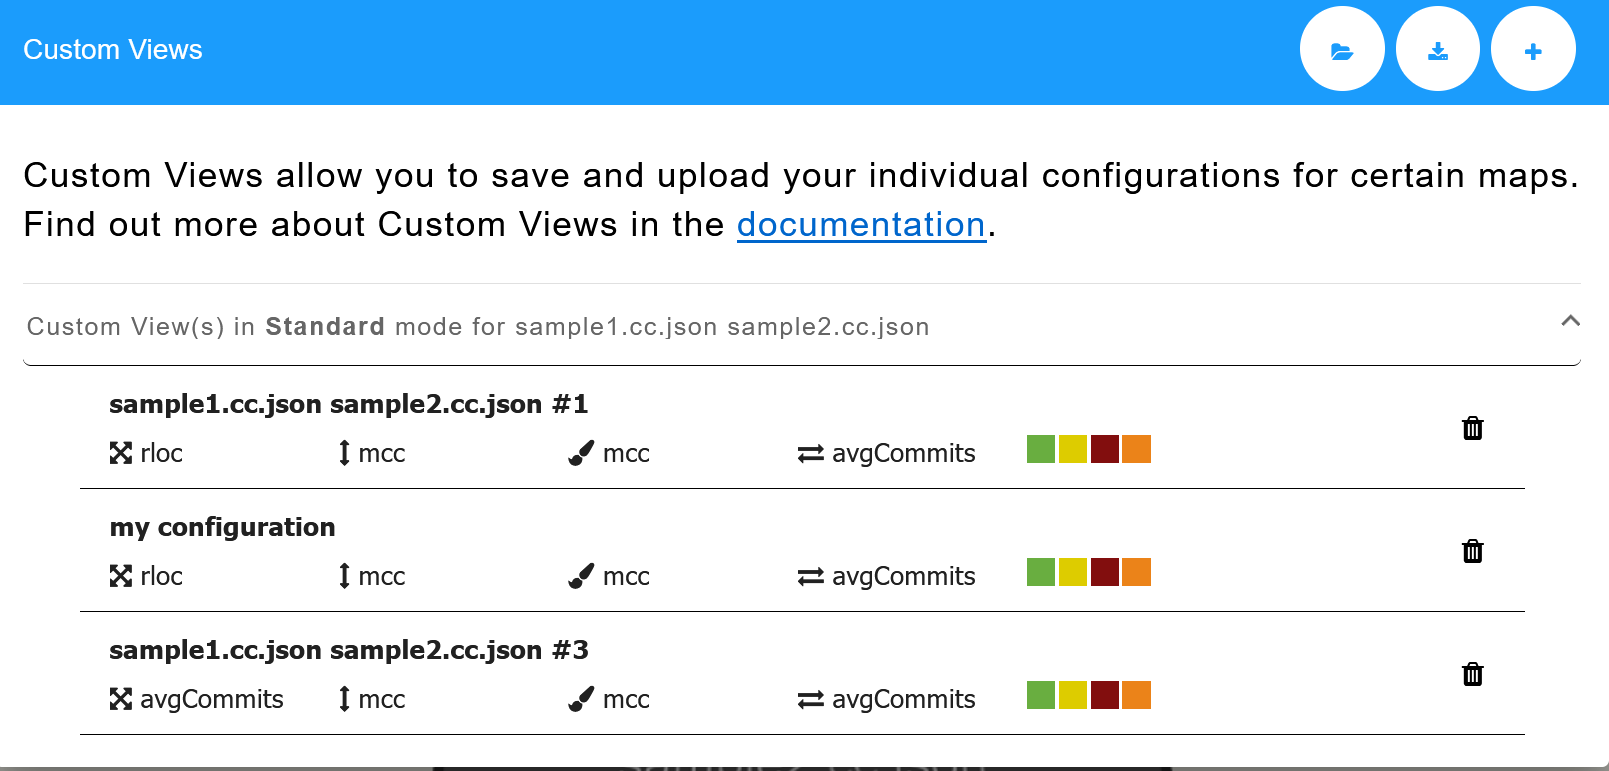
Task: Click yellow color swatch in view #1
Action: coord(1073,449)
